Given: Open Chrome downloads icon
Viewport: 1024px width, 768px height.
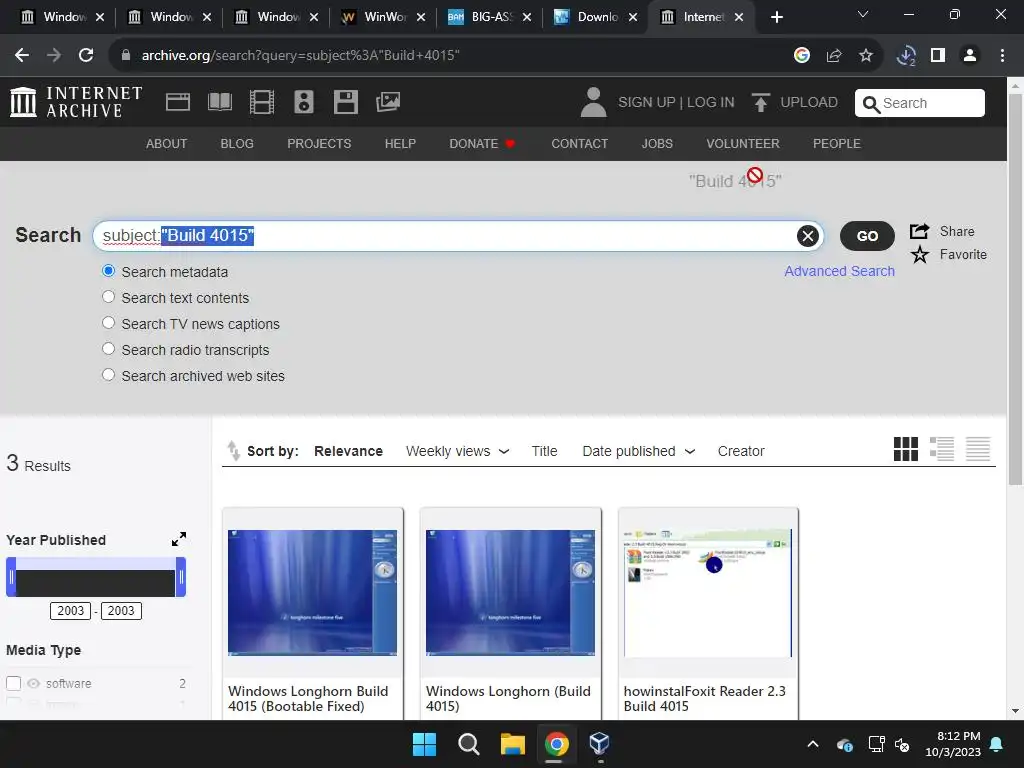Looking at the screenshot, I should 906,56.
